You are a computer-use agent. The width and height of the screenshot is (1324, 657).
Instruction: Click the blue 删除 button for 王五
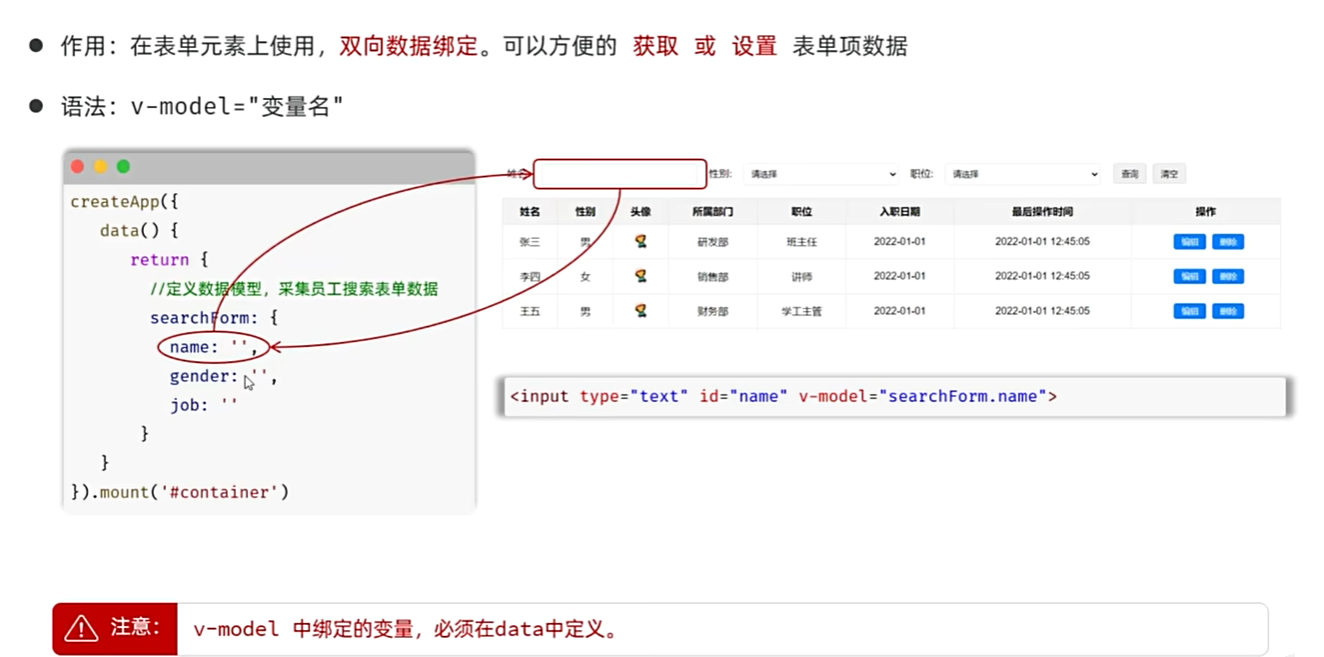click(x=1228, y=312)
